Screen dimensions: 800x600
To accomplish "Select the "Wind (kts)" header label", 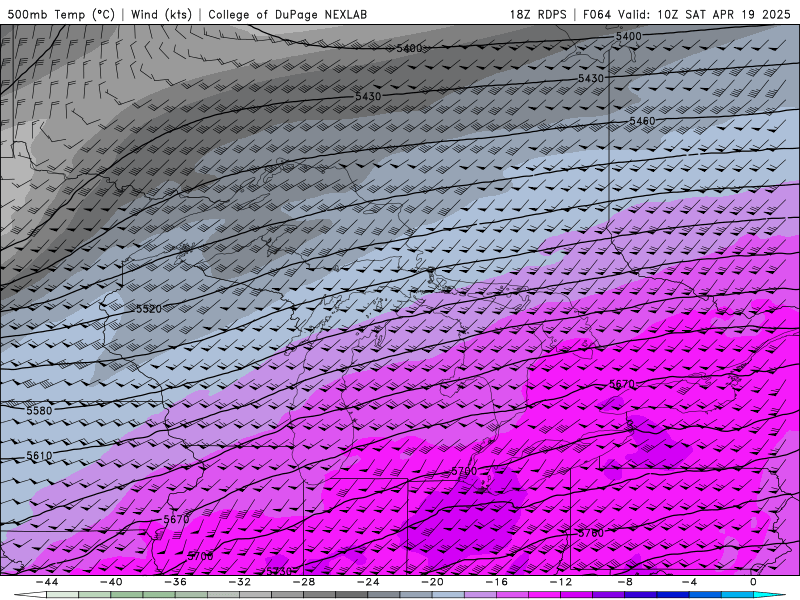I will tap(161, 14).
